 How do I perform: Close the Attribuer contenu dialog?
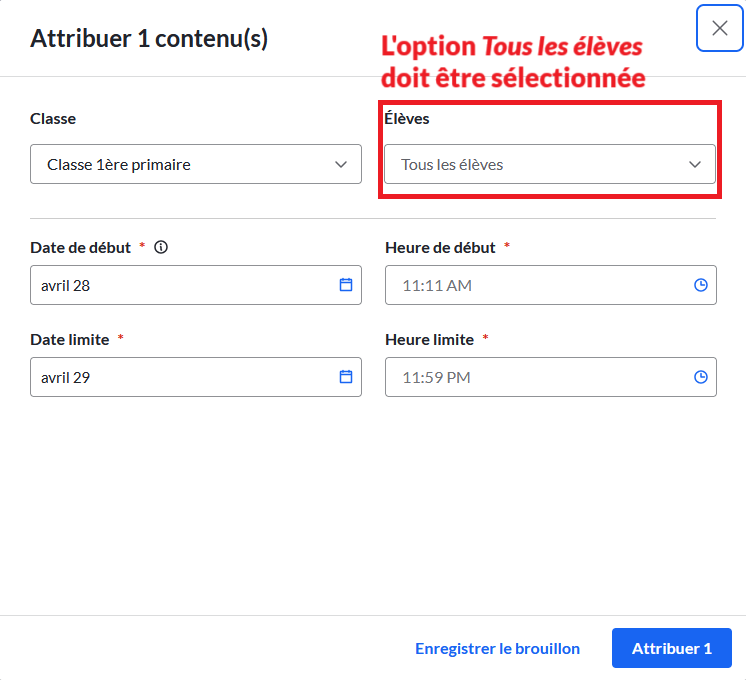click(x=719, y=28)
